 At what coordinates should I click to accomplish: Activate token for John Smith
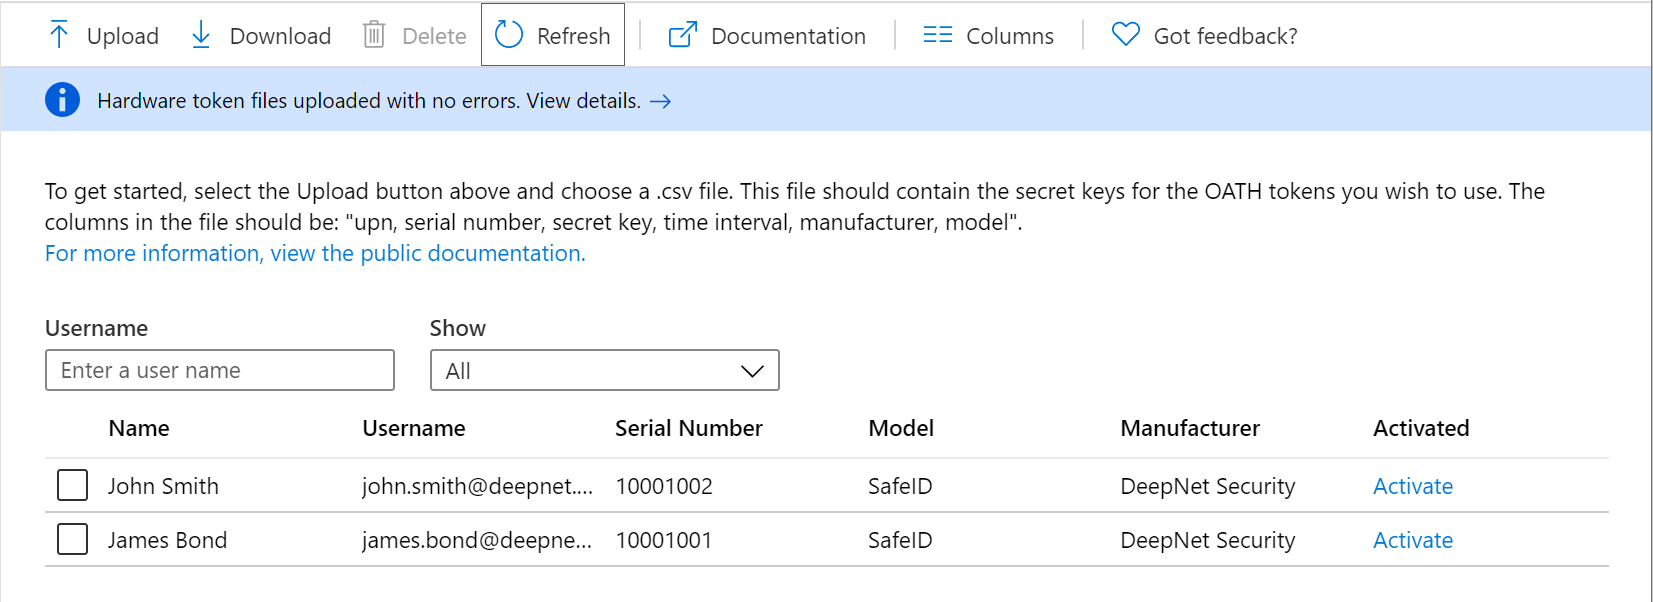[1412, 486]
